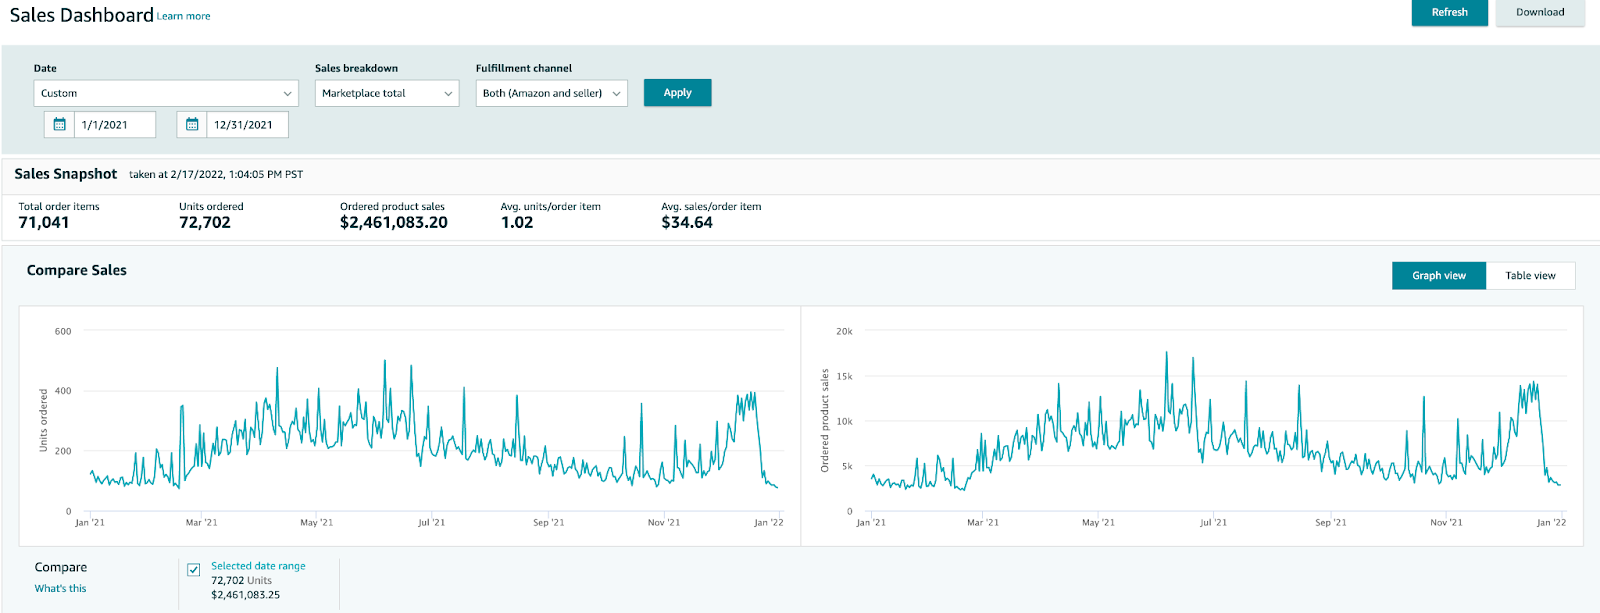
Task: Open the What's this link
Action: [60, 588]
